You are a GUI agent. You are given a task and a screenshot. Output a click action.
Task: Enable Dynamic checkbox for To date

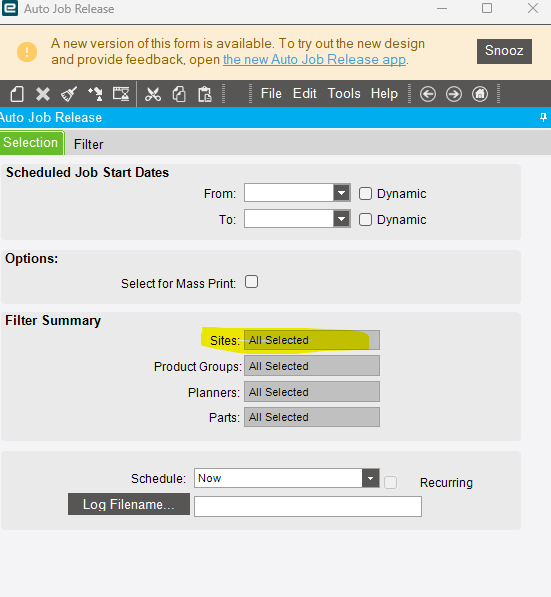point(365,219)
